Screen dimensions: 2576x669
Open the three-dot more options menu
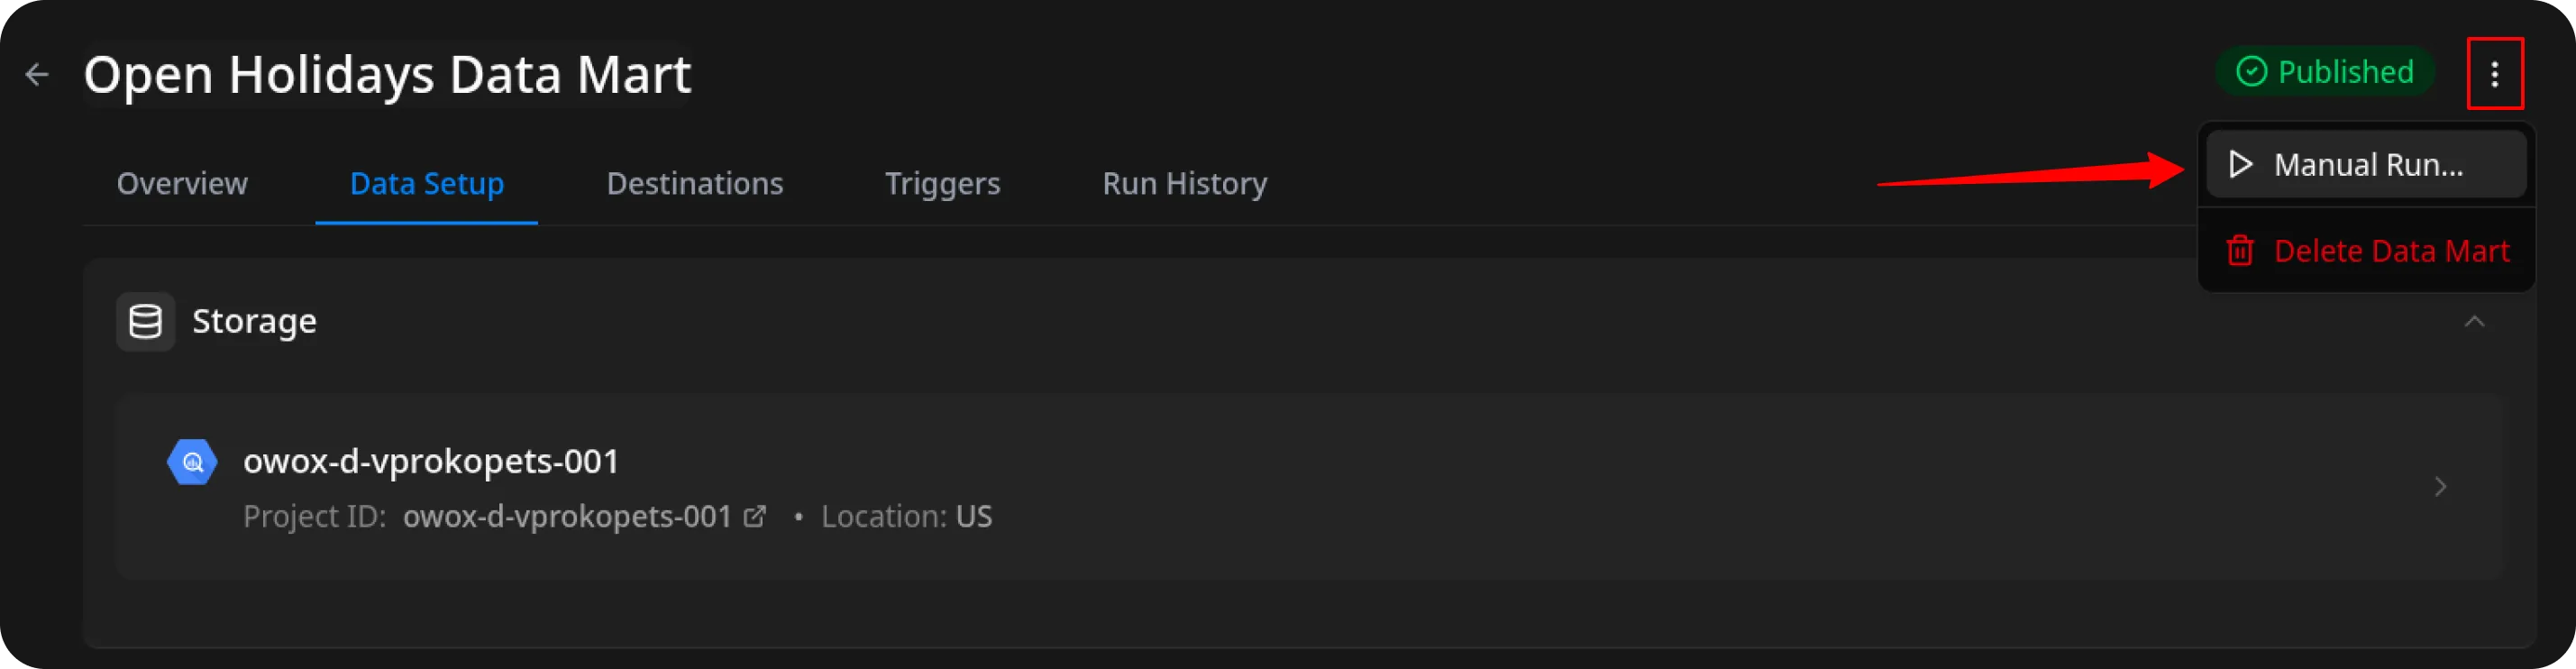2494,74
